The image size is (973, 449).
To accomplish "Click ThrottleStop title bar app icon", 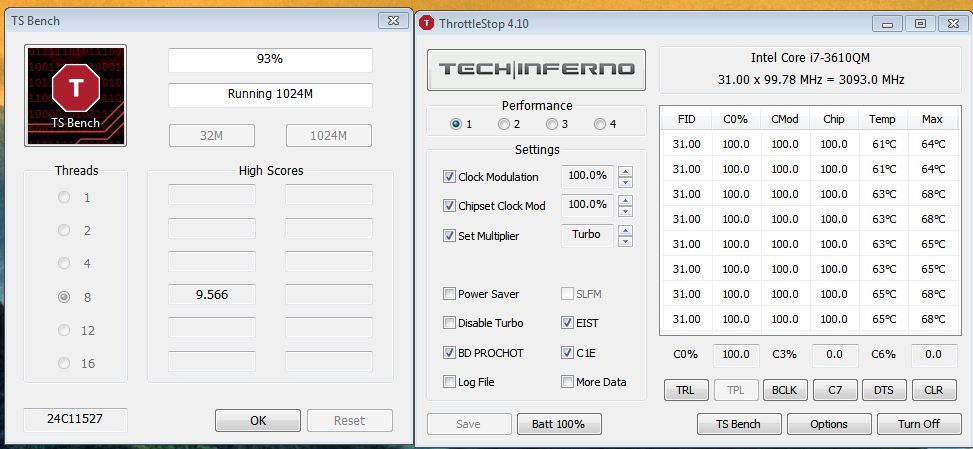I will click(x=426, y=24).
